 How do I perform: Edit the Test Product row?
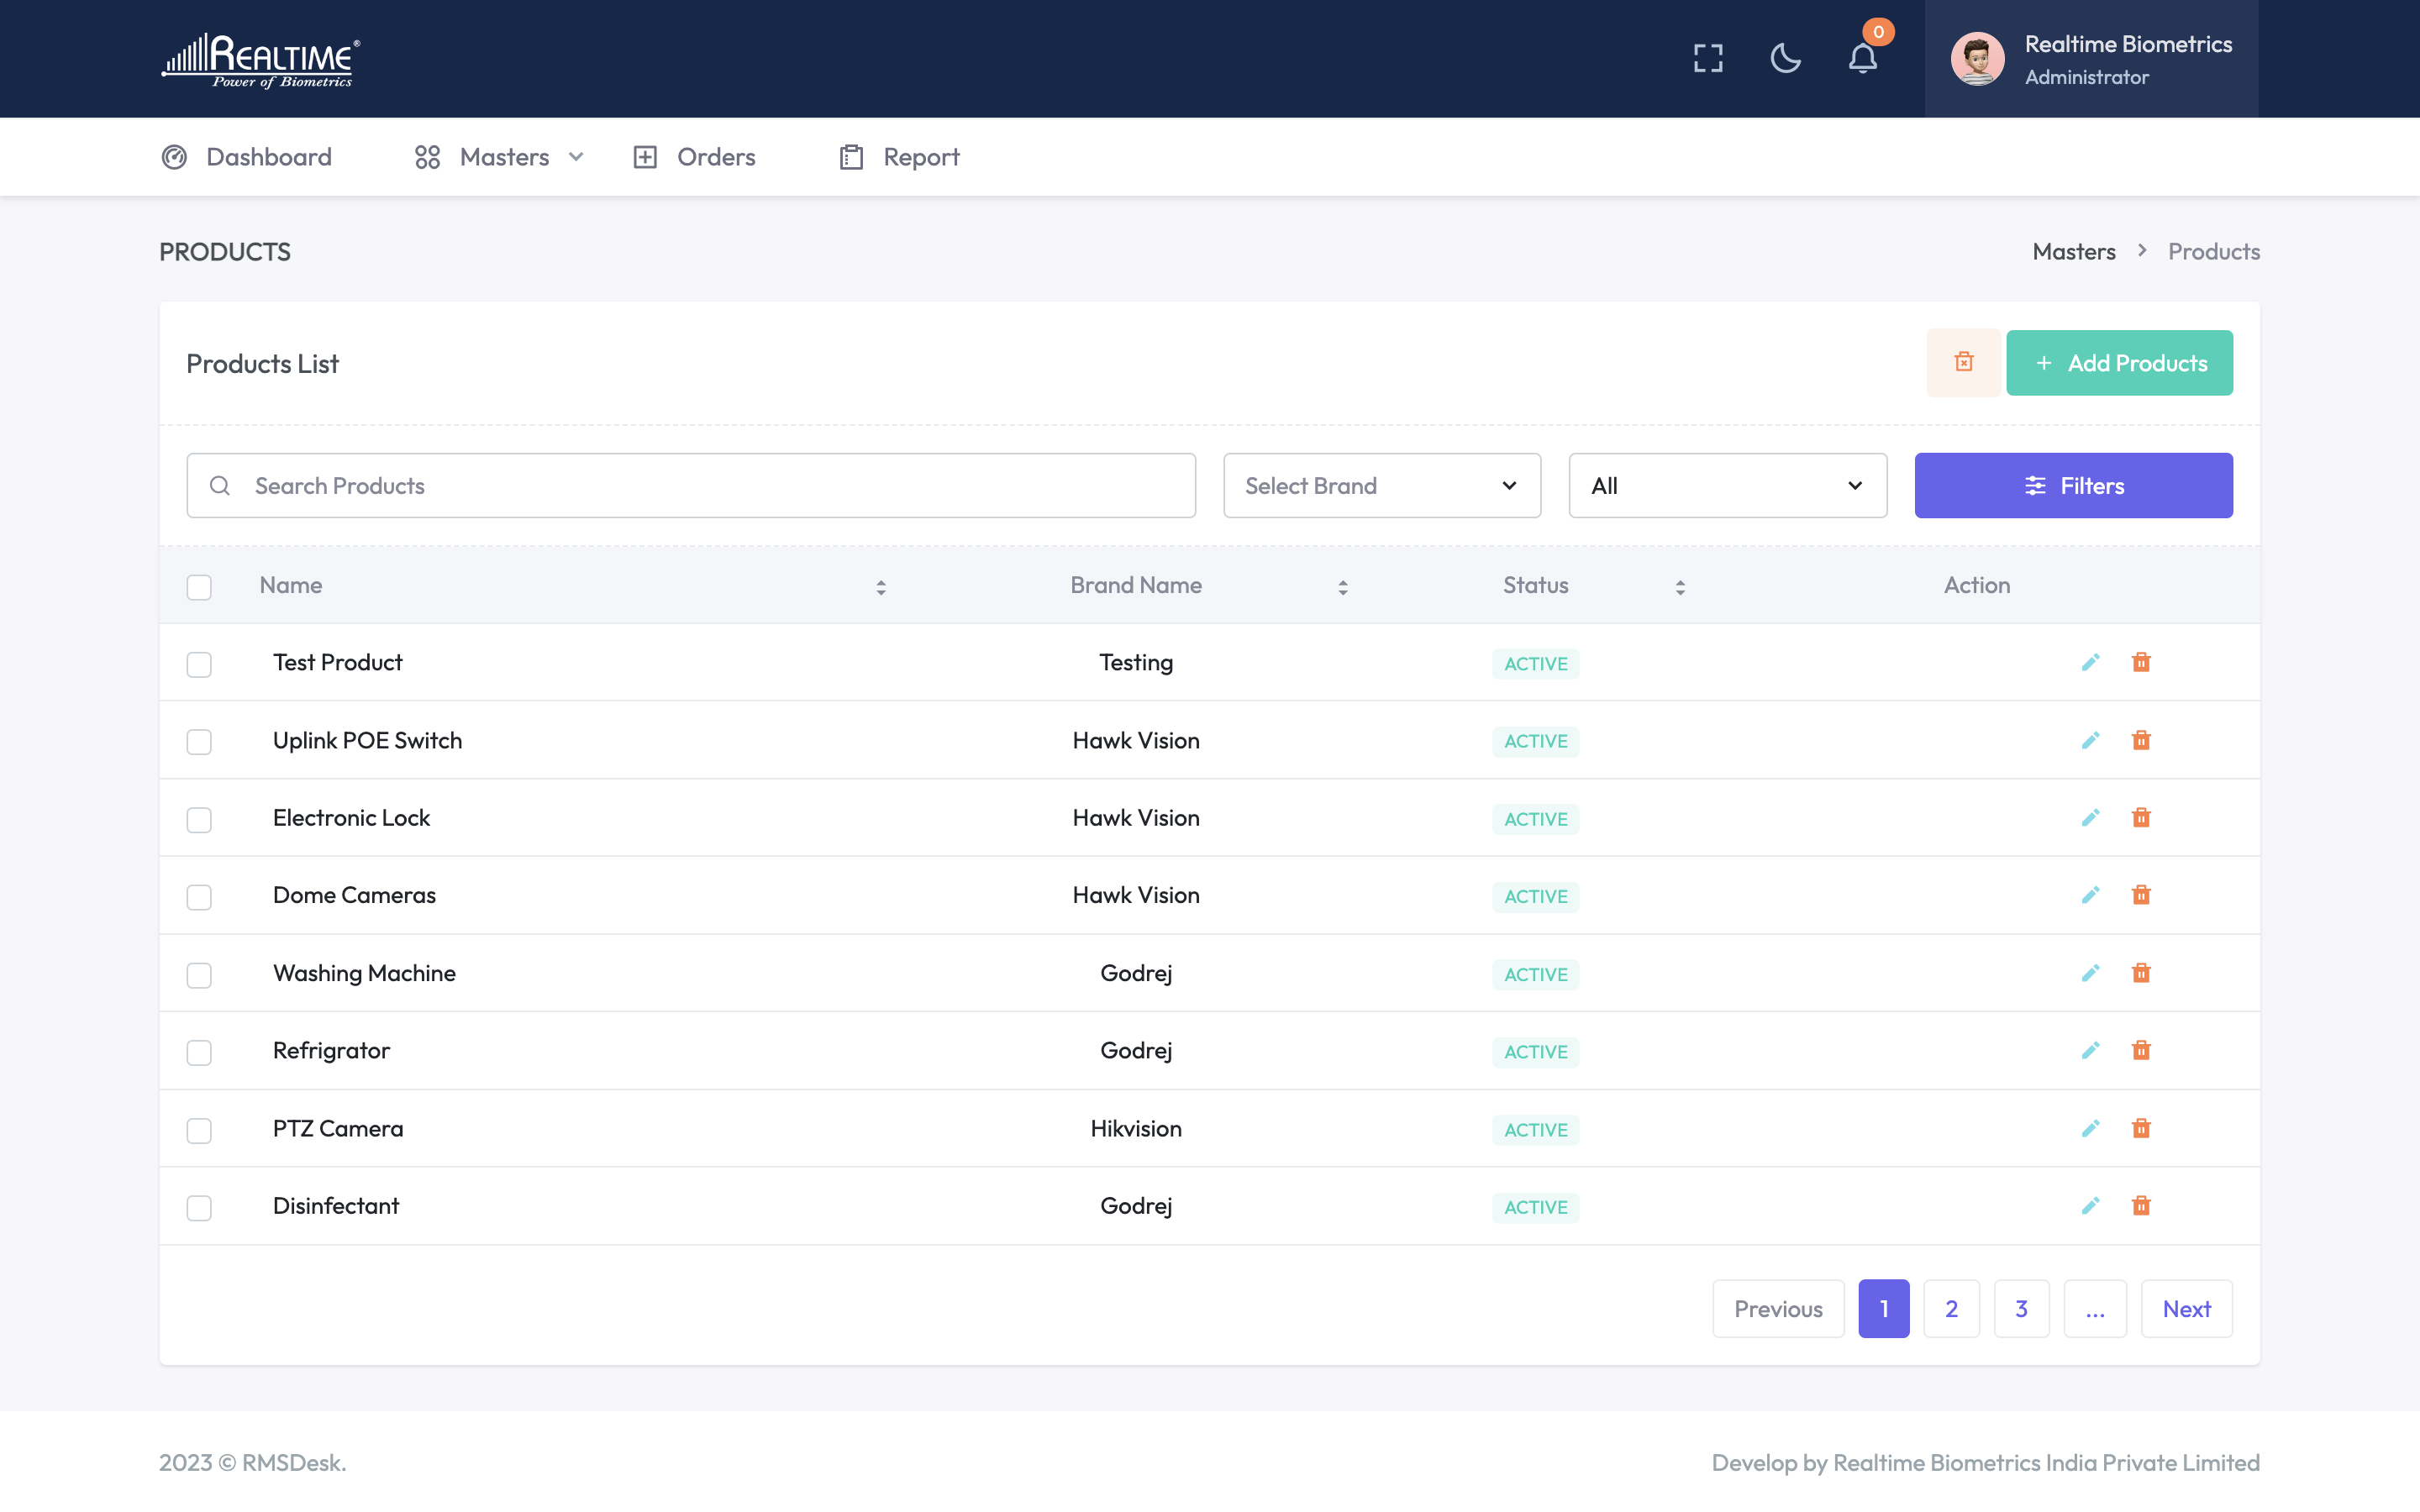tap(2090, 662)
